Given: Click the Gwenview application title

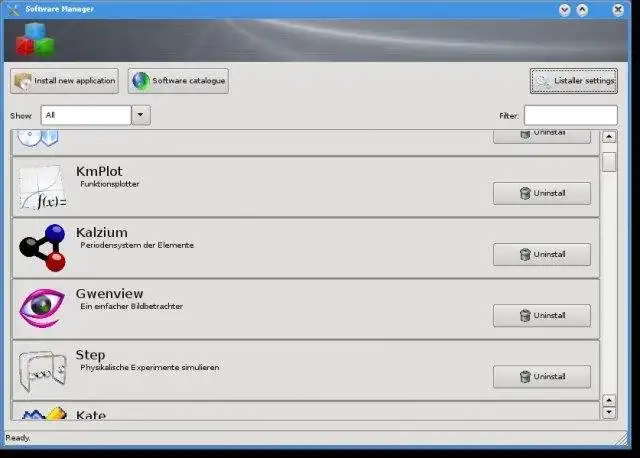Looking at the screenshot, I should [109, 293].
